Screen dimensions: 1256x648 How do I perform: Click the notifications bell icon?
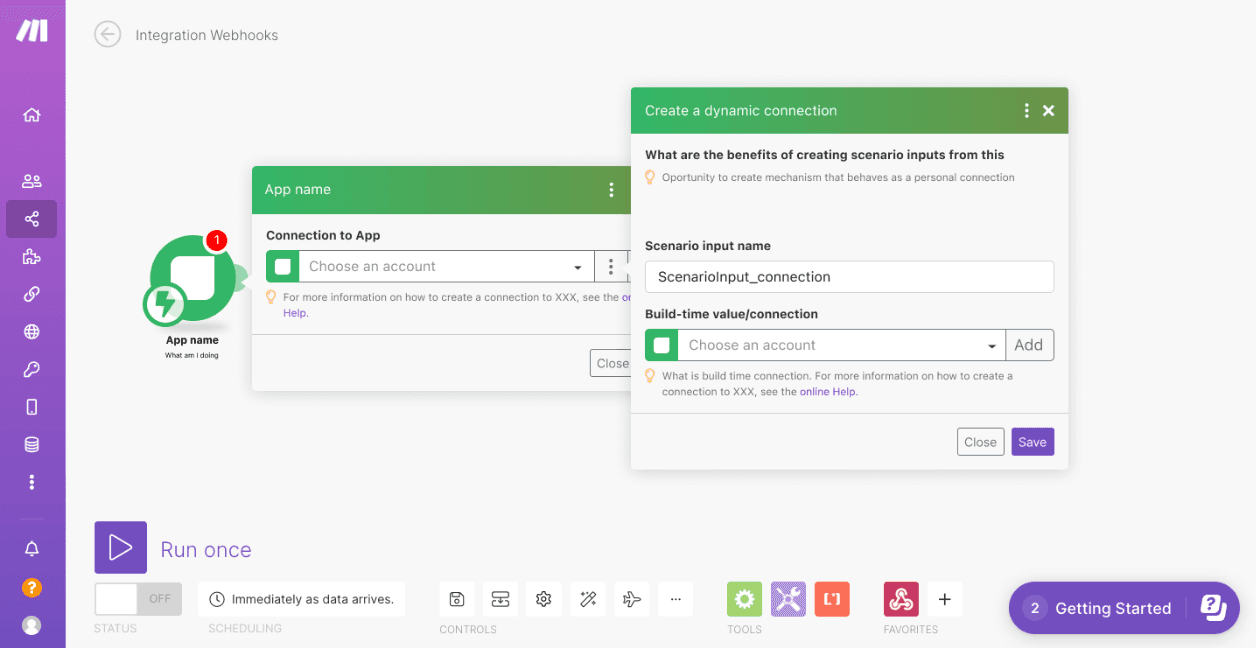[x=32, y=549]
